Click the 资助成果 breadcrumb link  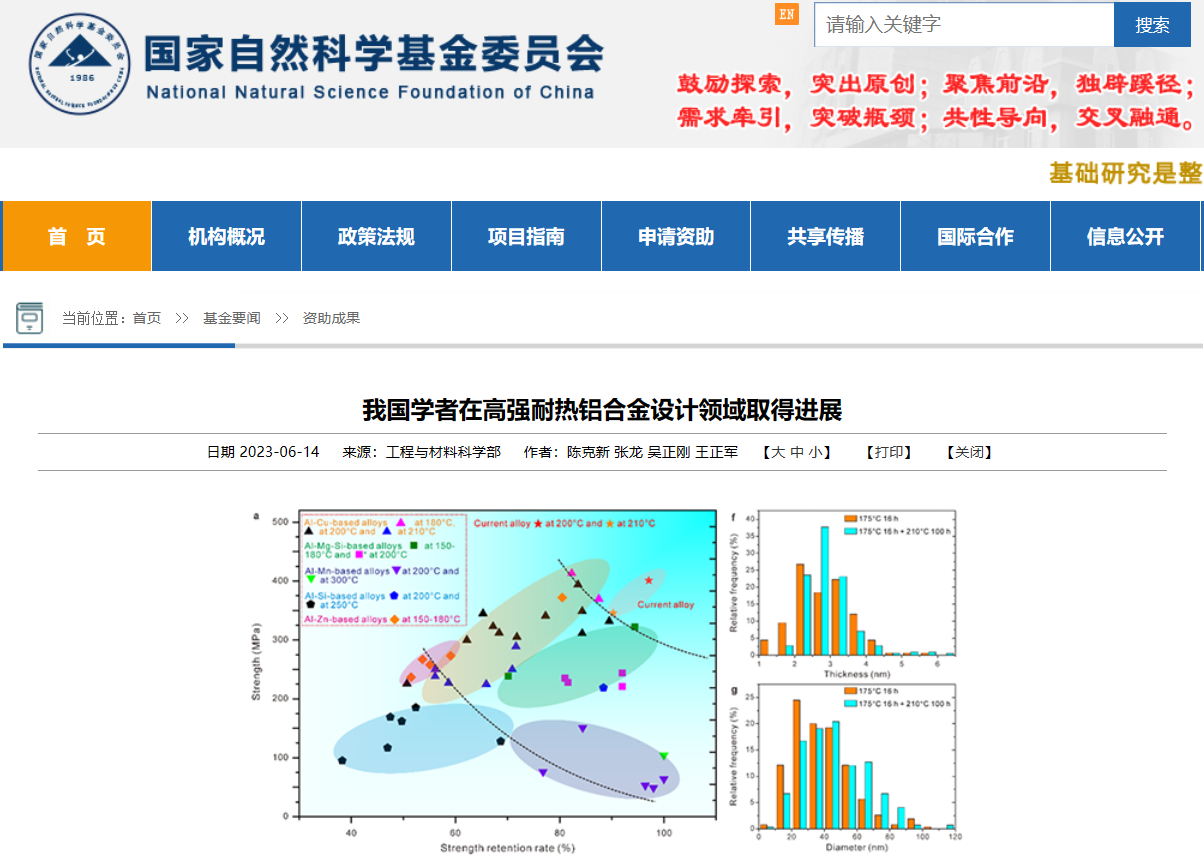click(331, 318)
